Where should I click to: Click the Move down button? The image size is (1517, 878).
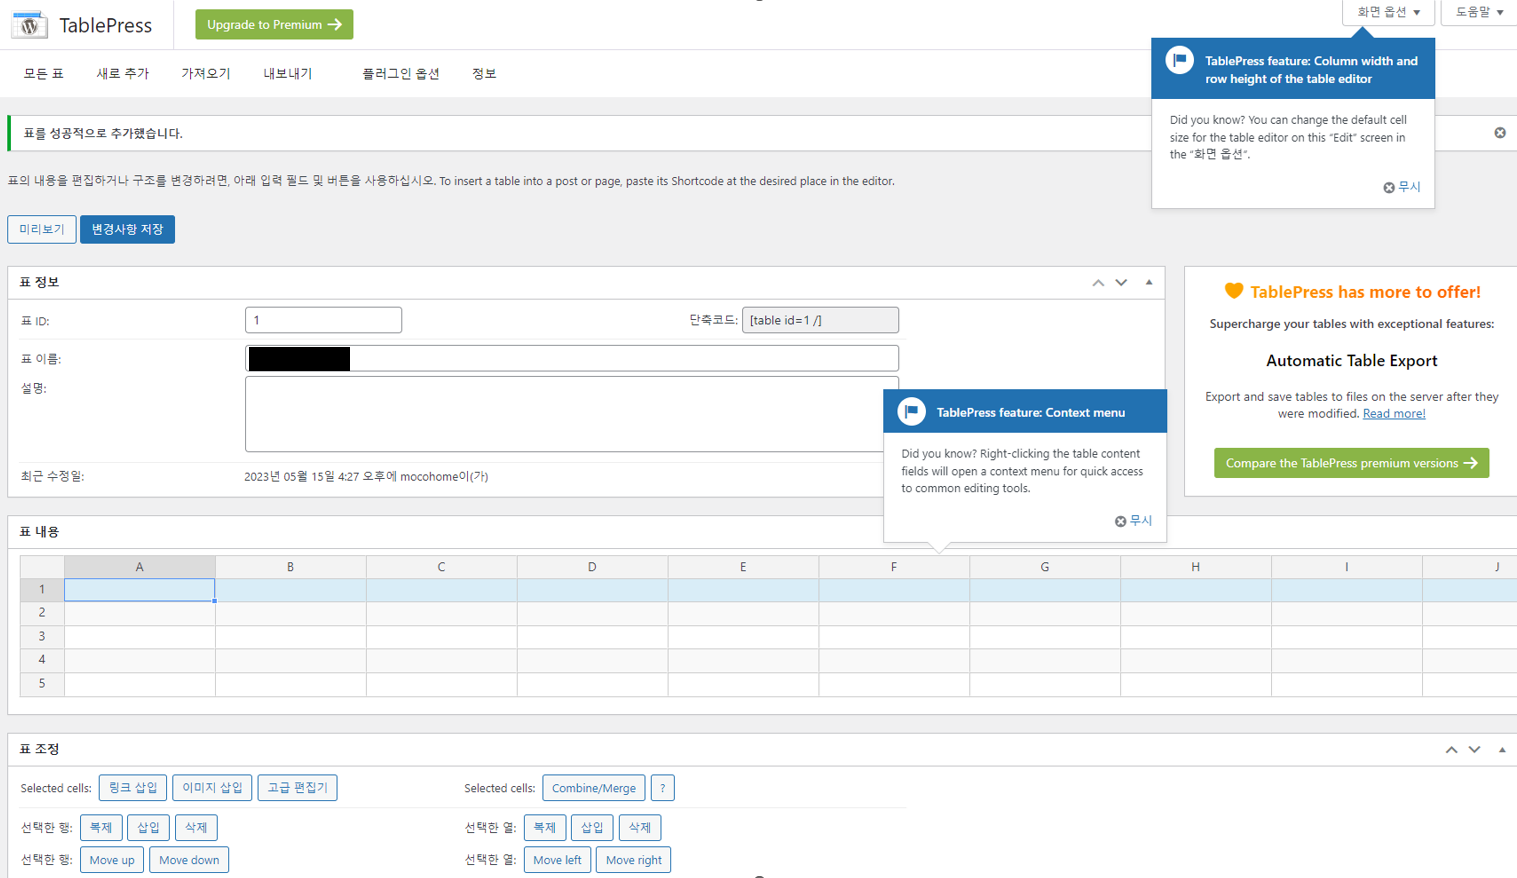[189, 860]
